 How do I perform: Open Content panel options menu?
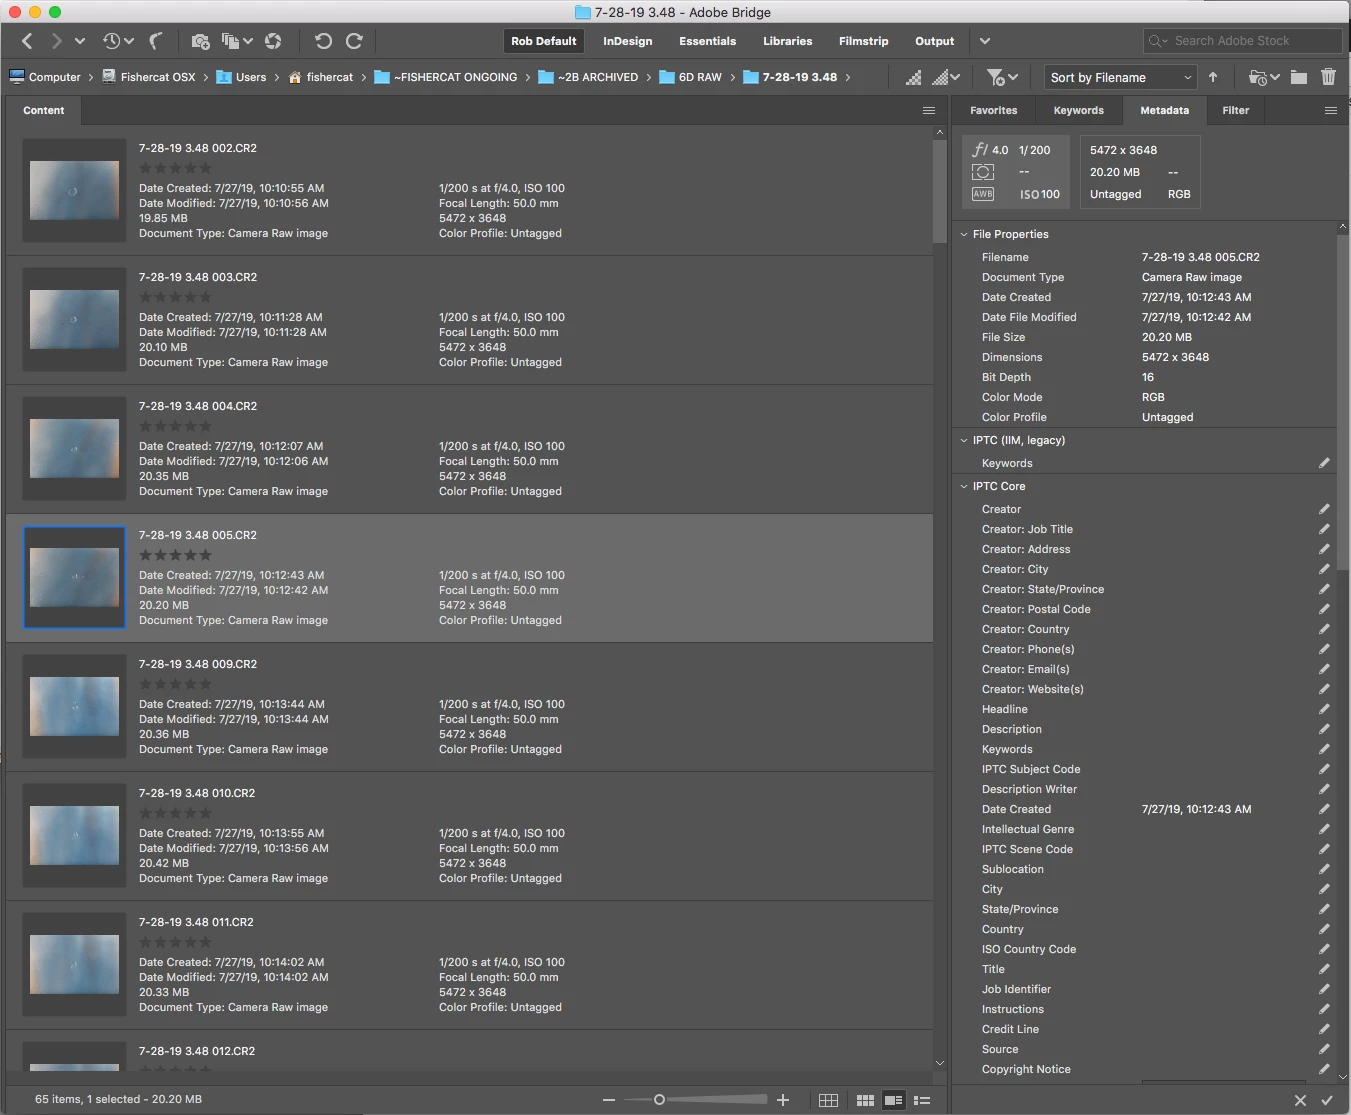point(929,111)
